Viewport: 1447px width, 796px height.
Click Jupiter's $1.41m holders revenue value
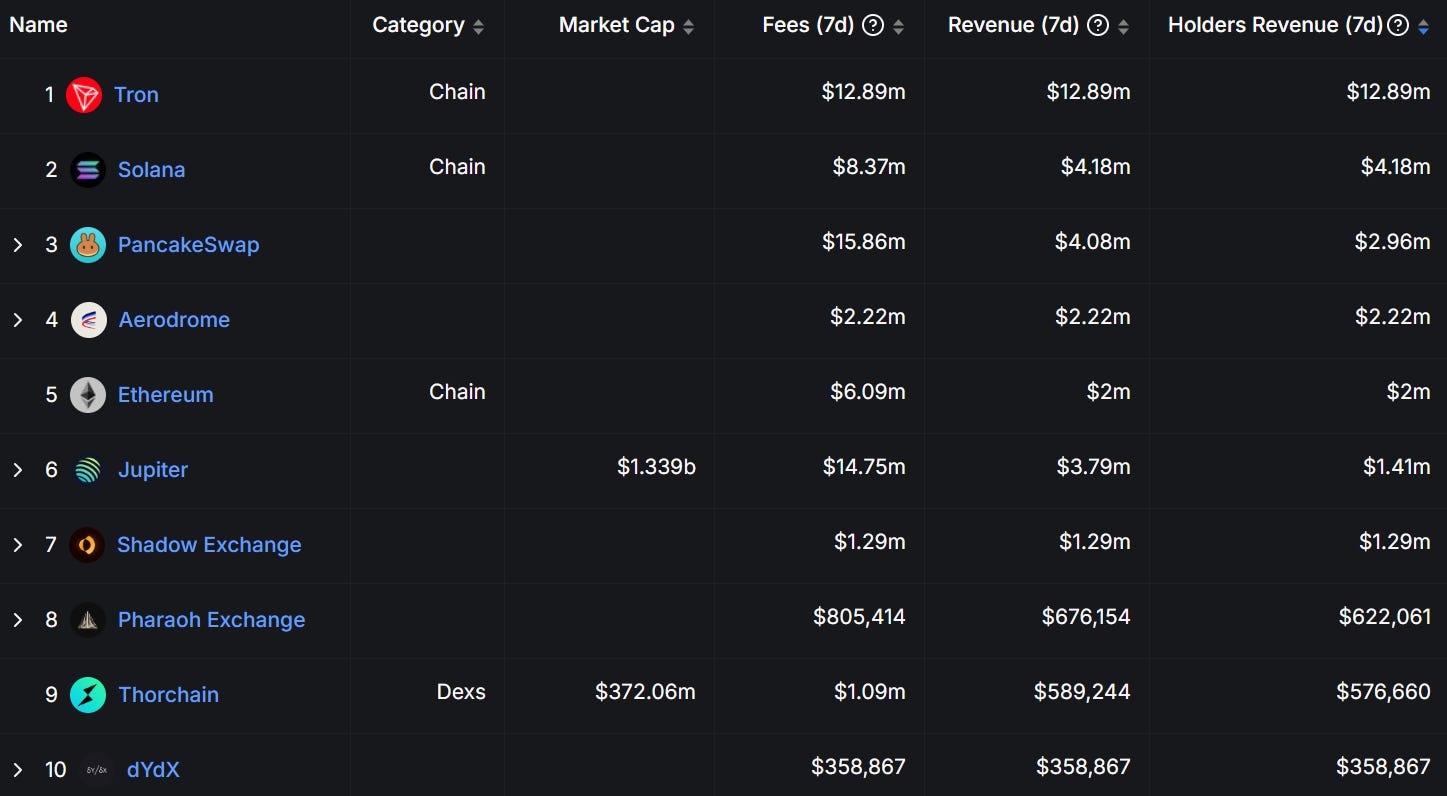pos(1397,467)
